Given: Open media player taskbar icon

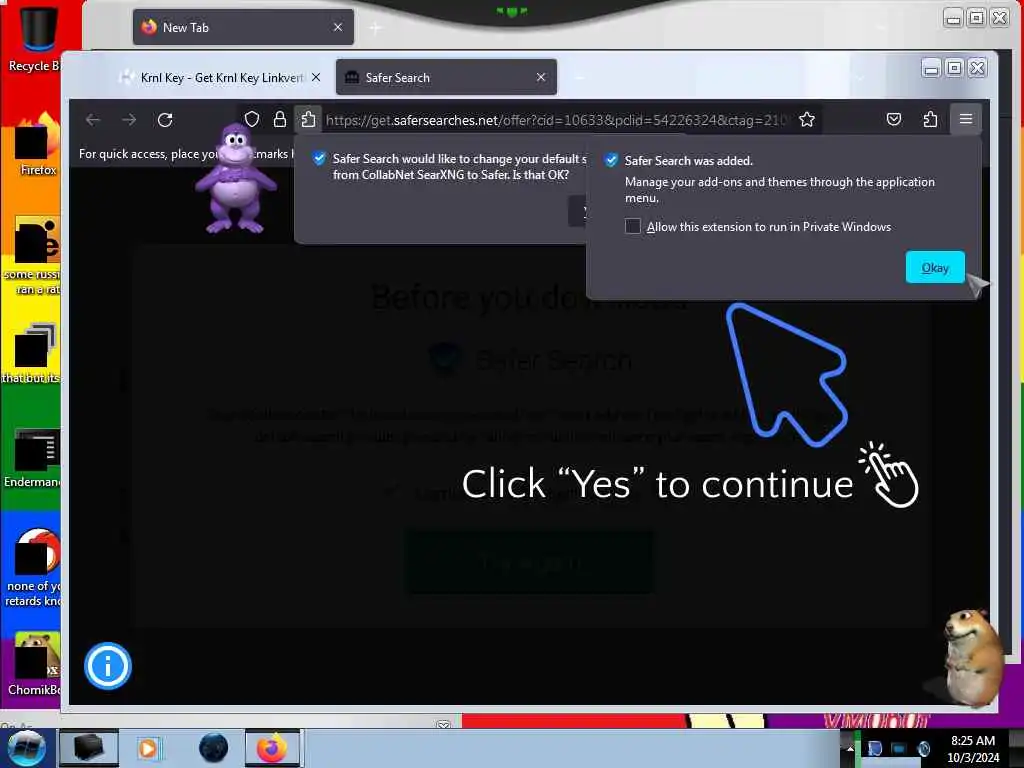Looking at the screenshot, I should coord(148,748).
